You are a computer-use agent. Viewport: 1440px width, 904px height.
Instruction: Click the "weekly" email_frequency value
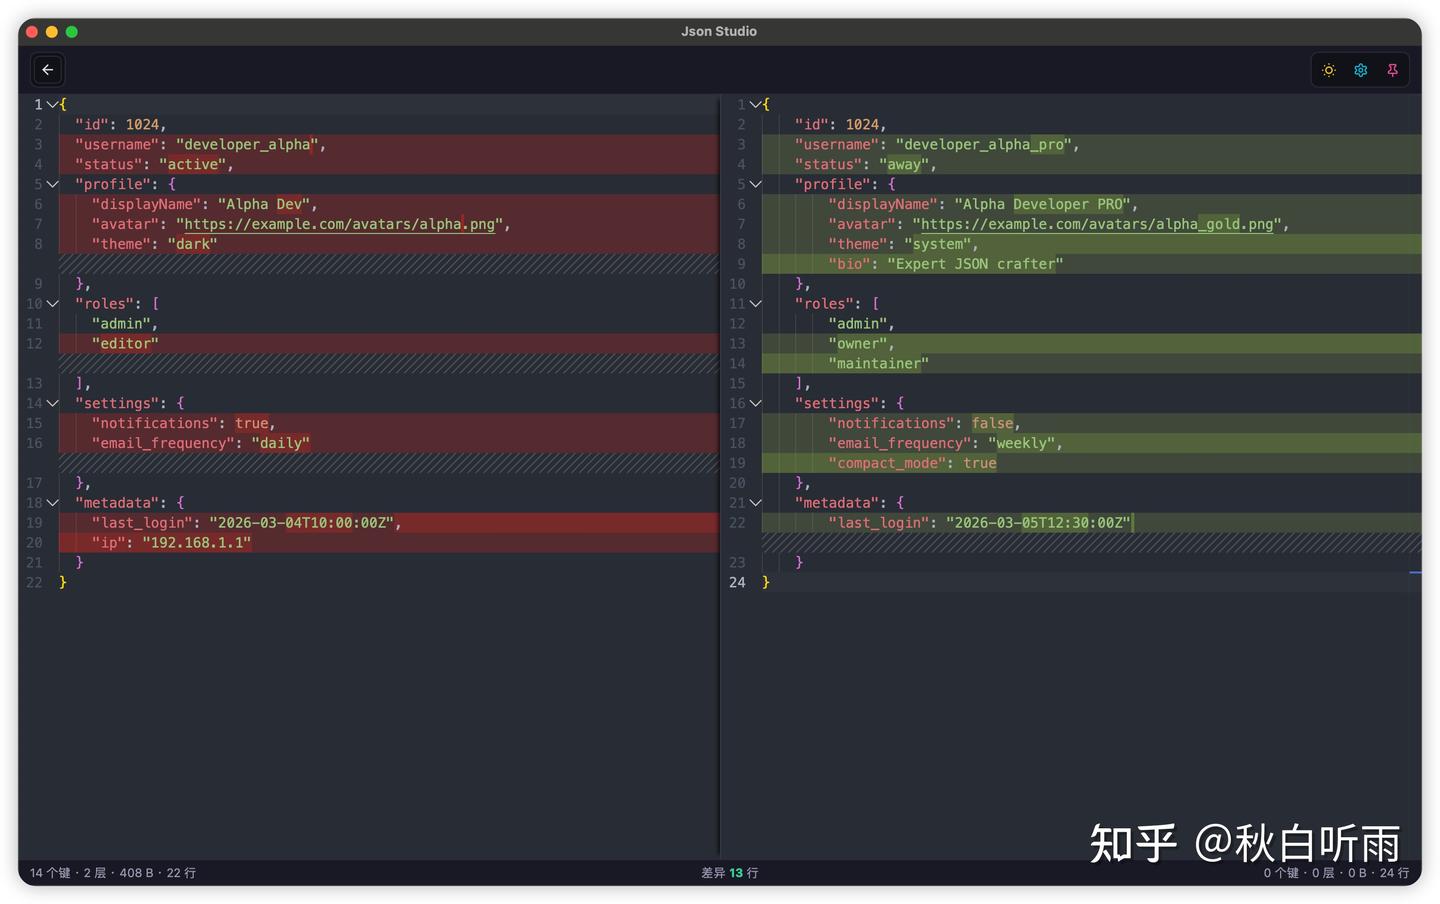[1022, 443]
